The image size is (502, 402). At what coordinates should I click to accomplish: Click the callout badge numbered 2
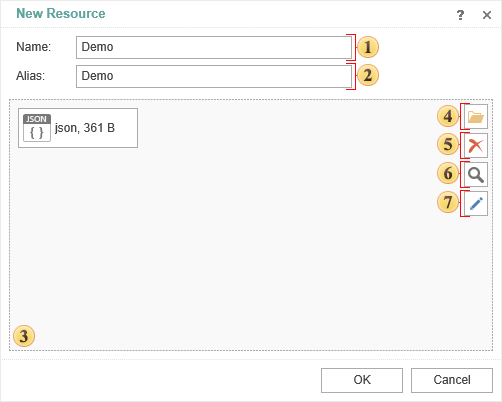point(368,75)
